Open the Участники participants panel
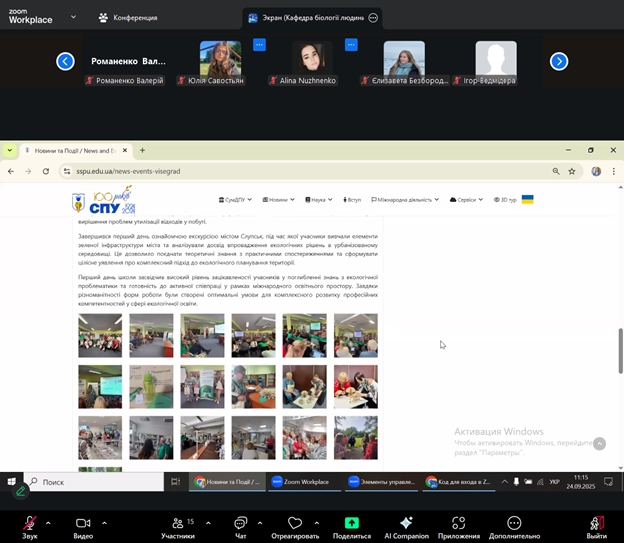Screen dimensions: 624x543 click(178, 523)
